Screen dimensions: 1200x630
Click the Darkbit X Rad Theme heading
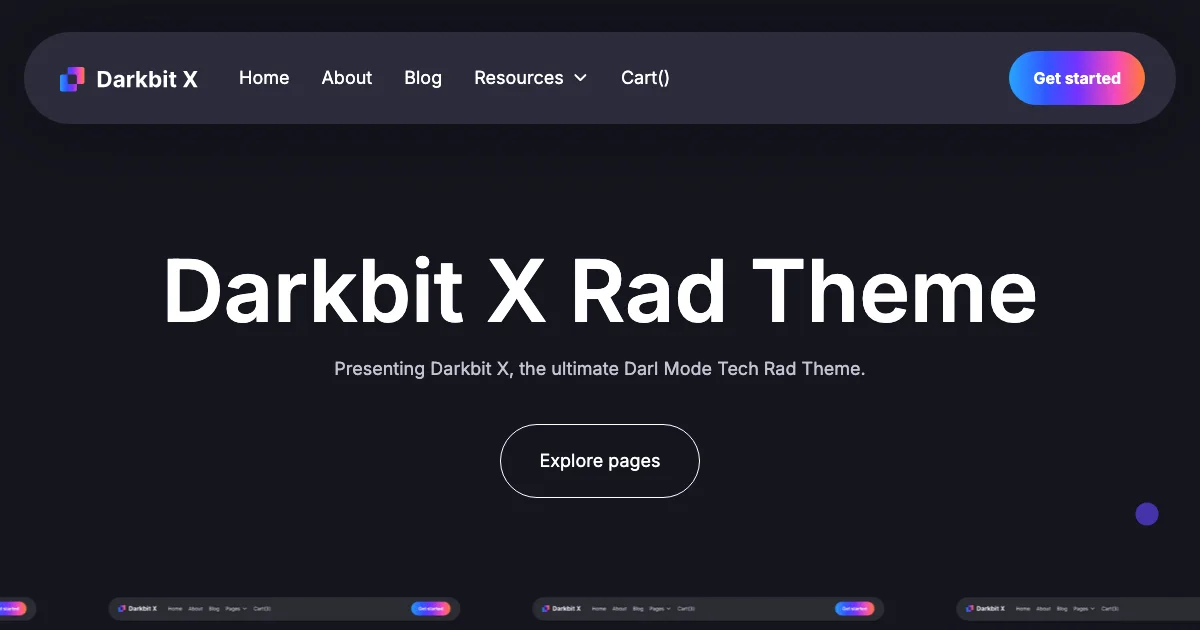pyautogui.click(x=600, y=290)
